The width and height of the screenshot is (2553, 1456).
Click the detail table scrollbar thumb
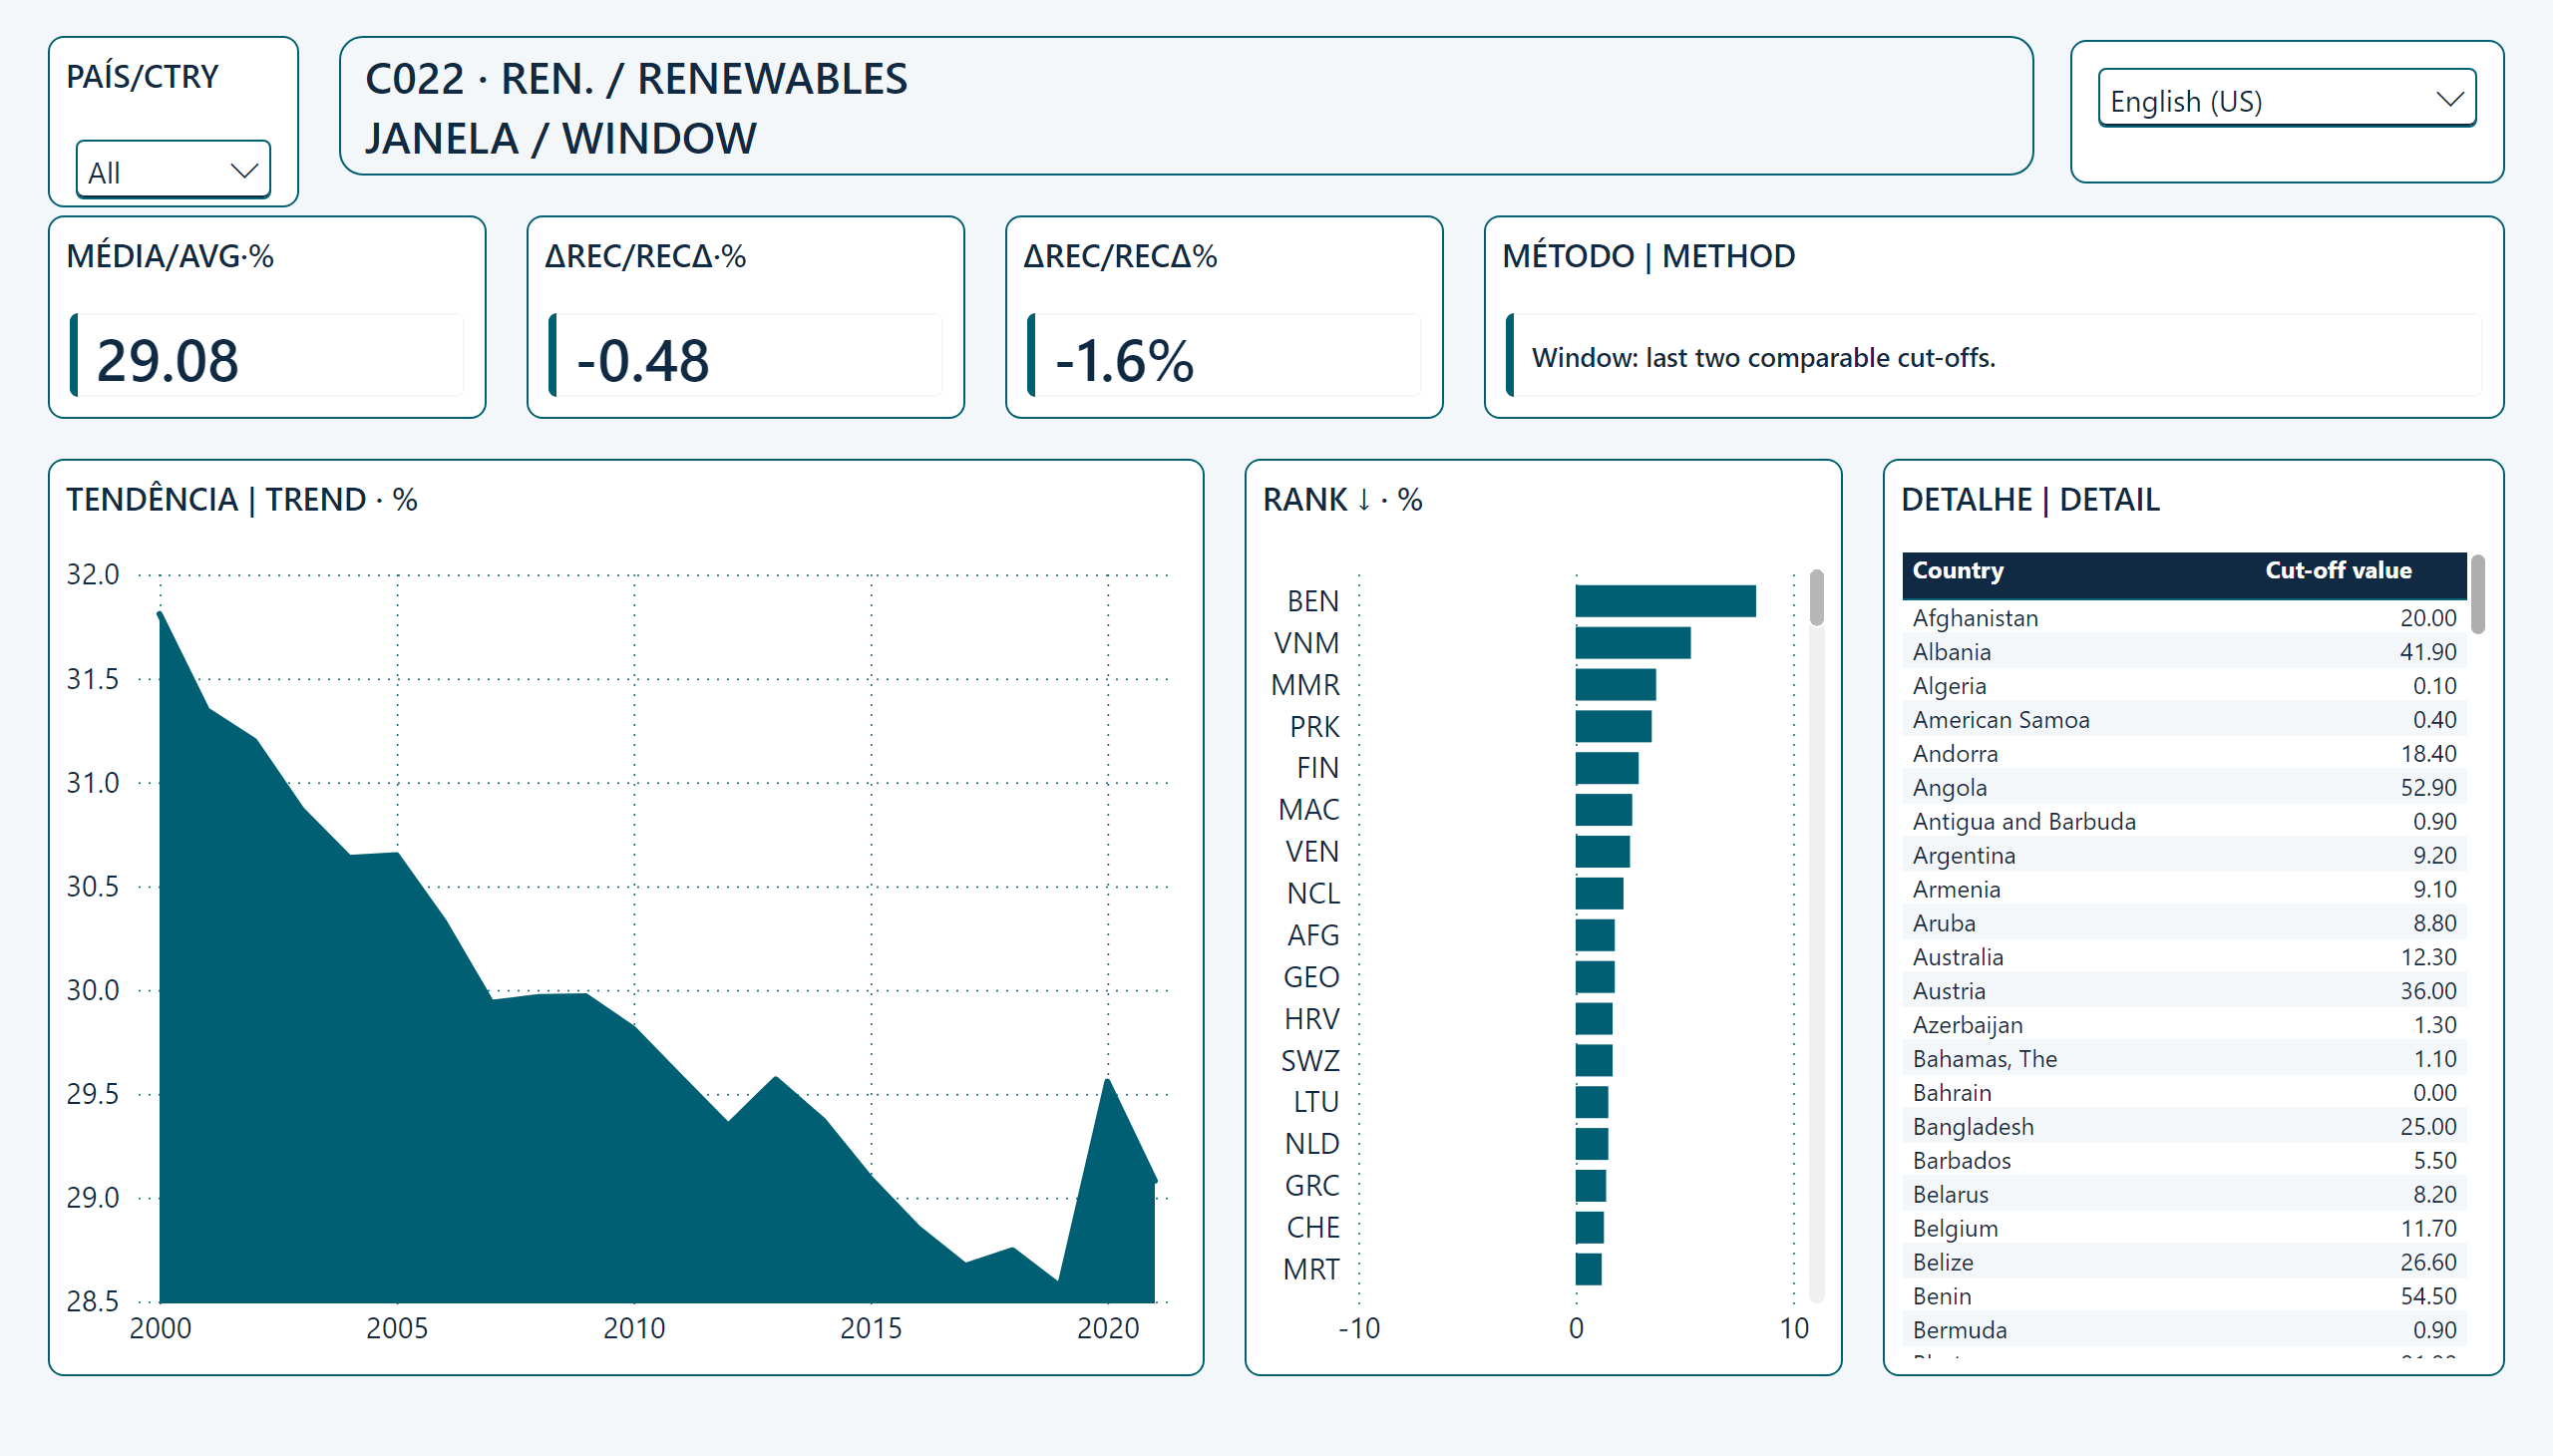click(x=2477, y=594)
